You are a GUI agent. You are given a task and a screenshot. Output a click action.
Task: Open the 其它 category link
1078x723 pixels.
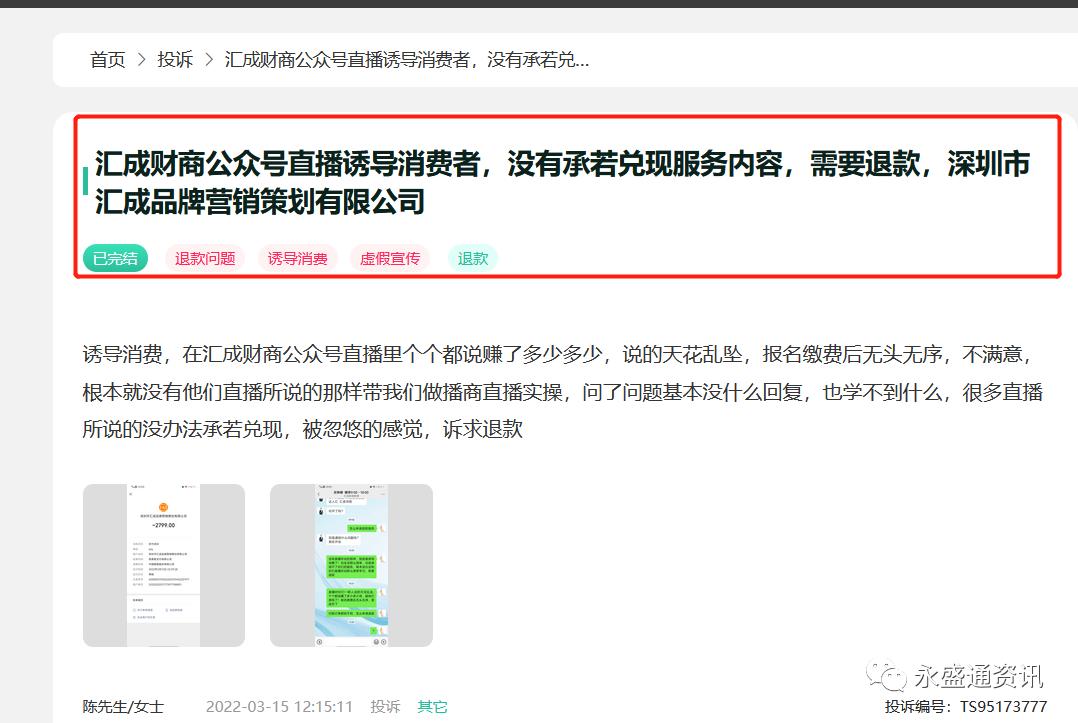tap(432, 706)
